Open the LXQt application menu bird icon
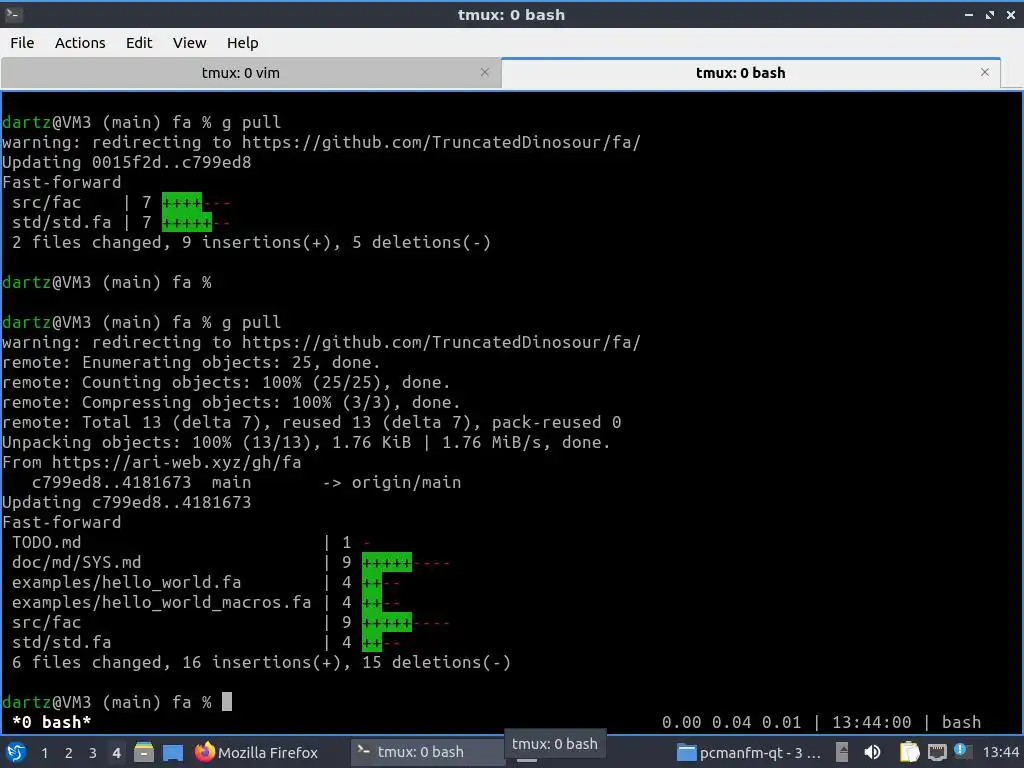Screen dimensions: 1024x768 click(x=16, y=752)
